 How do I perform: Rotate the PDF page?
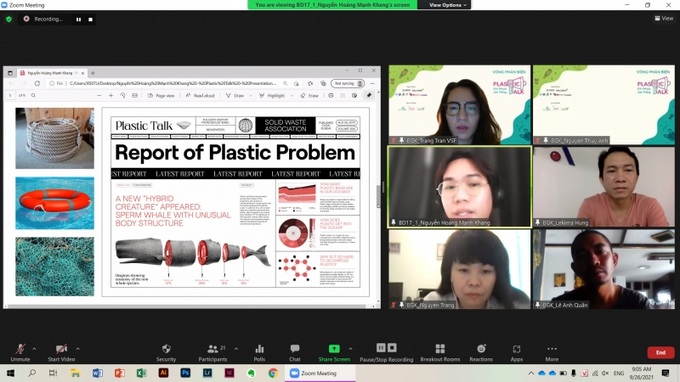[123, 95]
